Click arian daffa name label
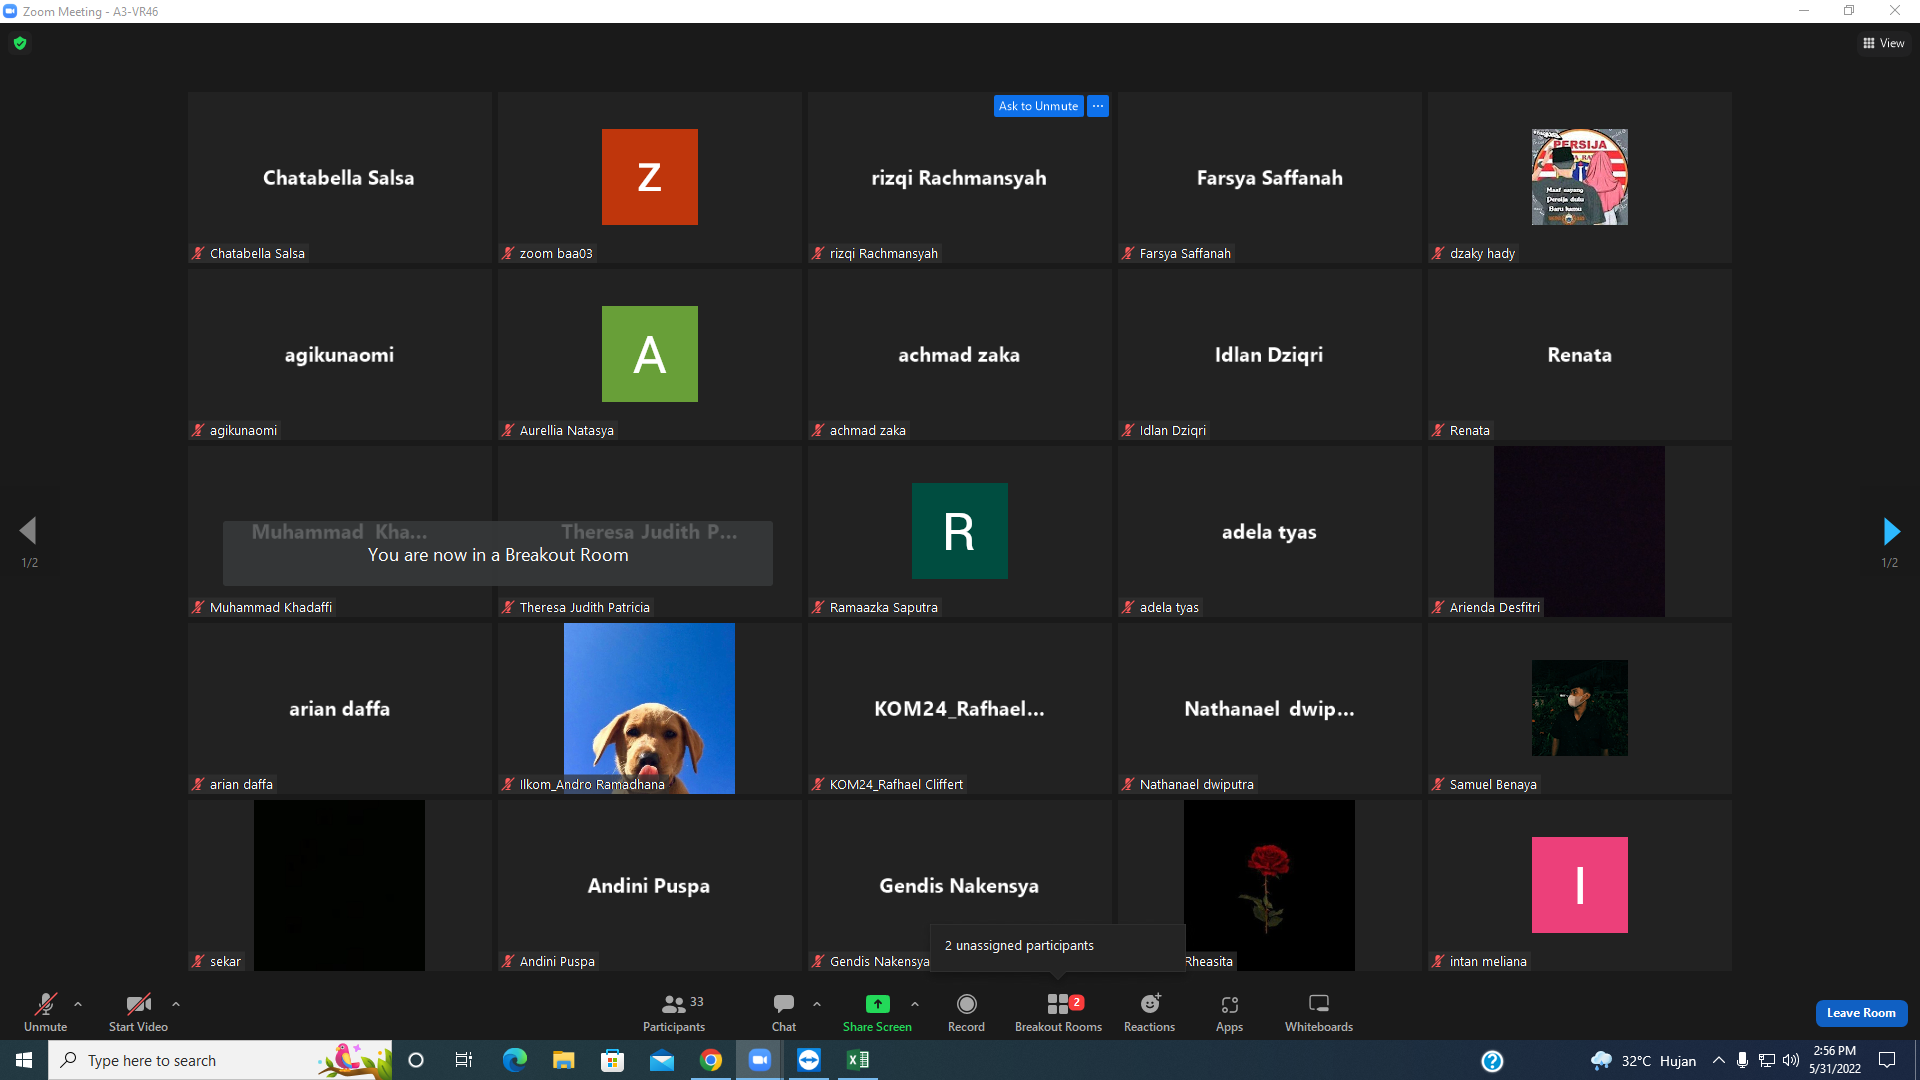 point(241,785)
